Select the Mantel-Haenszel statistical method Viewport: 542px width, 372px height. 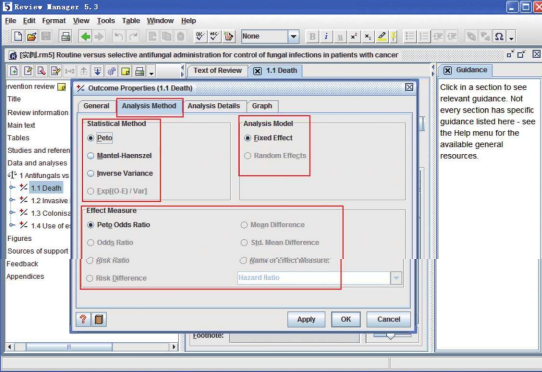tap(91, 156)
